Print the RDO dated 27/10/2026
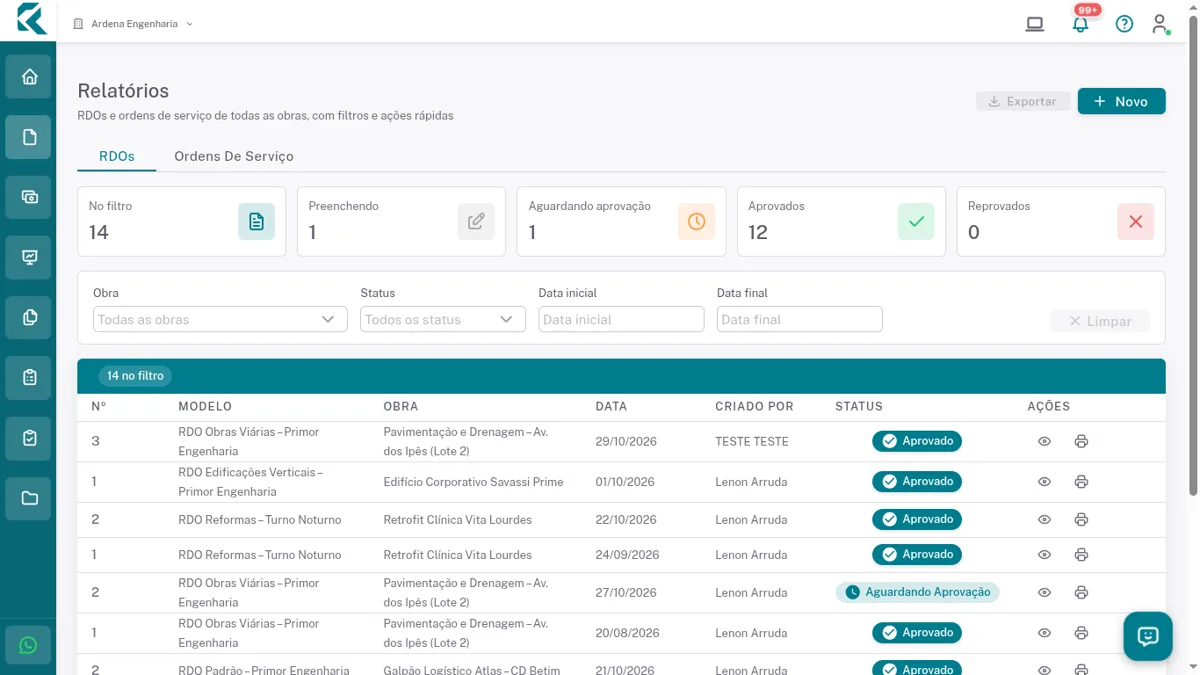 click(1081, 592)
